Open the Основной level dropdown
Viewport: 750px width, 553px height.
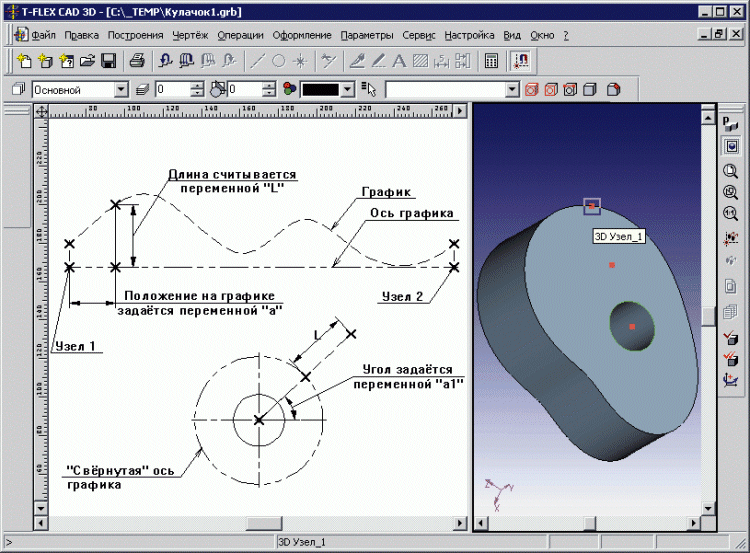point(121,89)
